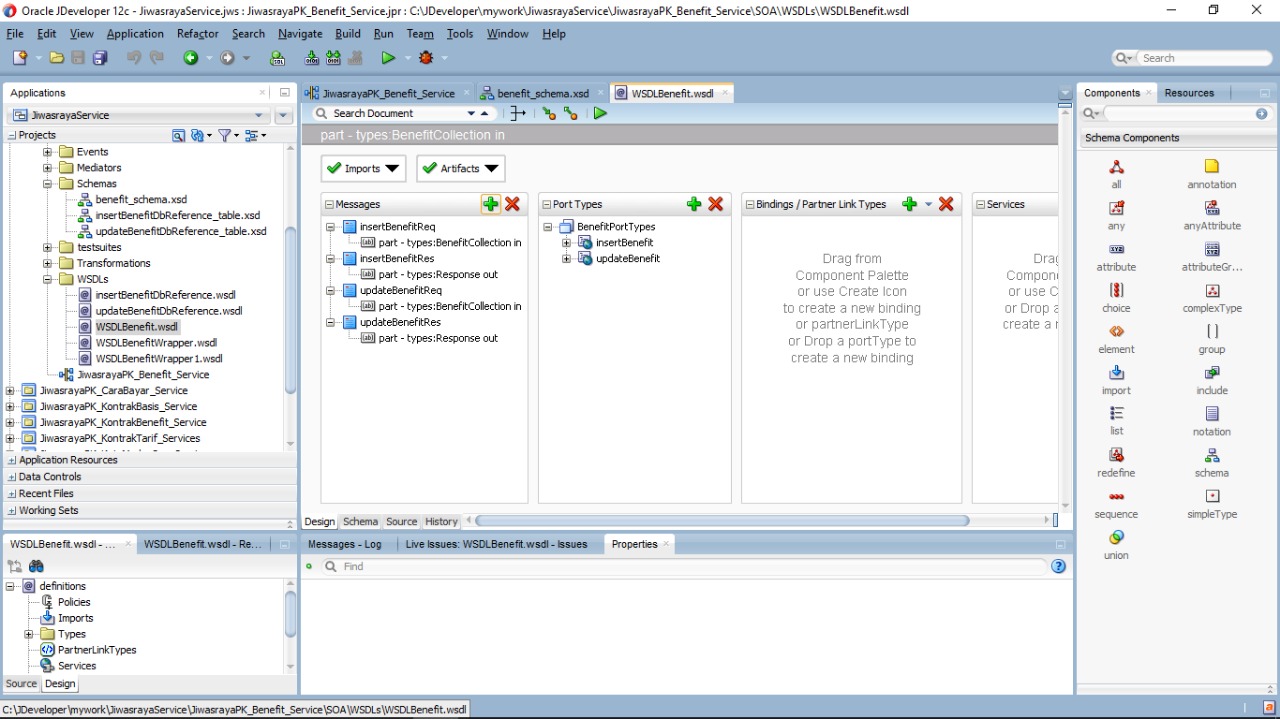The height and width of the screenshot is (719, 1280).
Task: Select the 'redefine' schema component
Action: coord(1117,462)
